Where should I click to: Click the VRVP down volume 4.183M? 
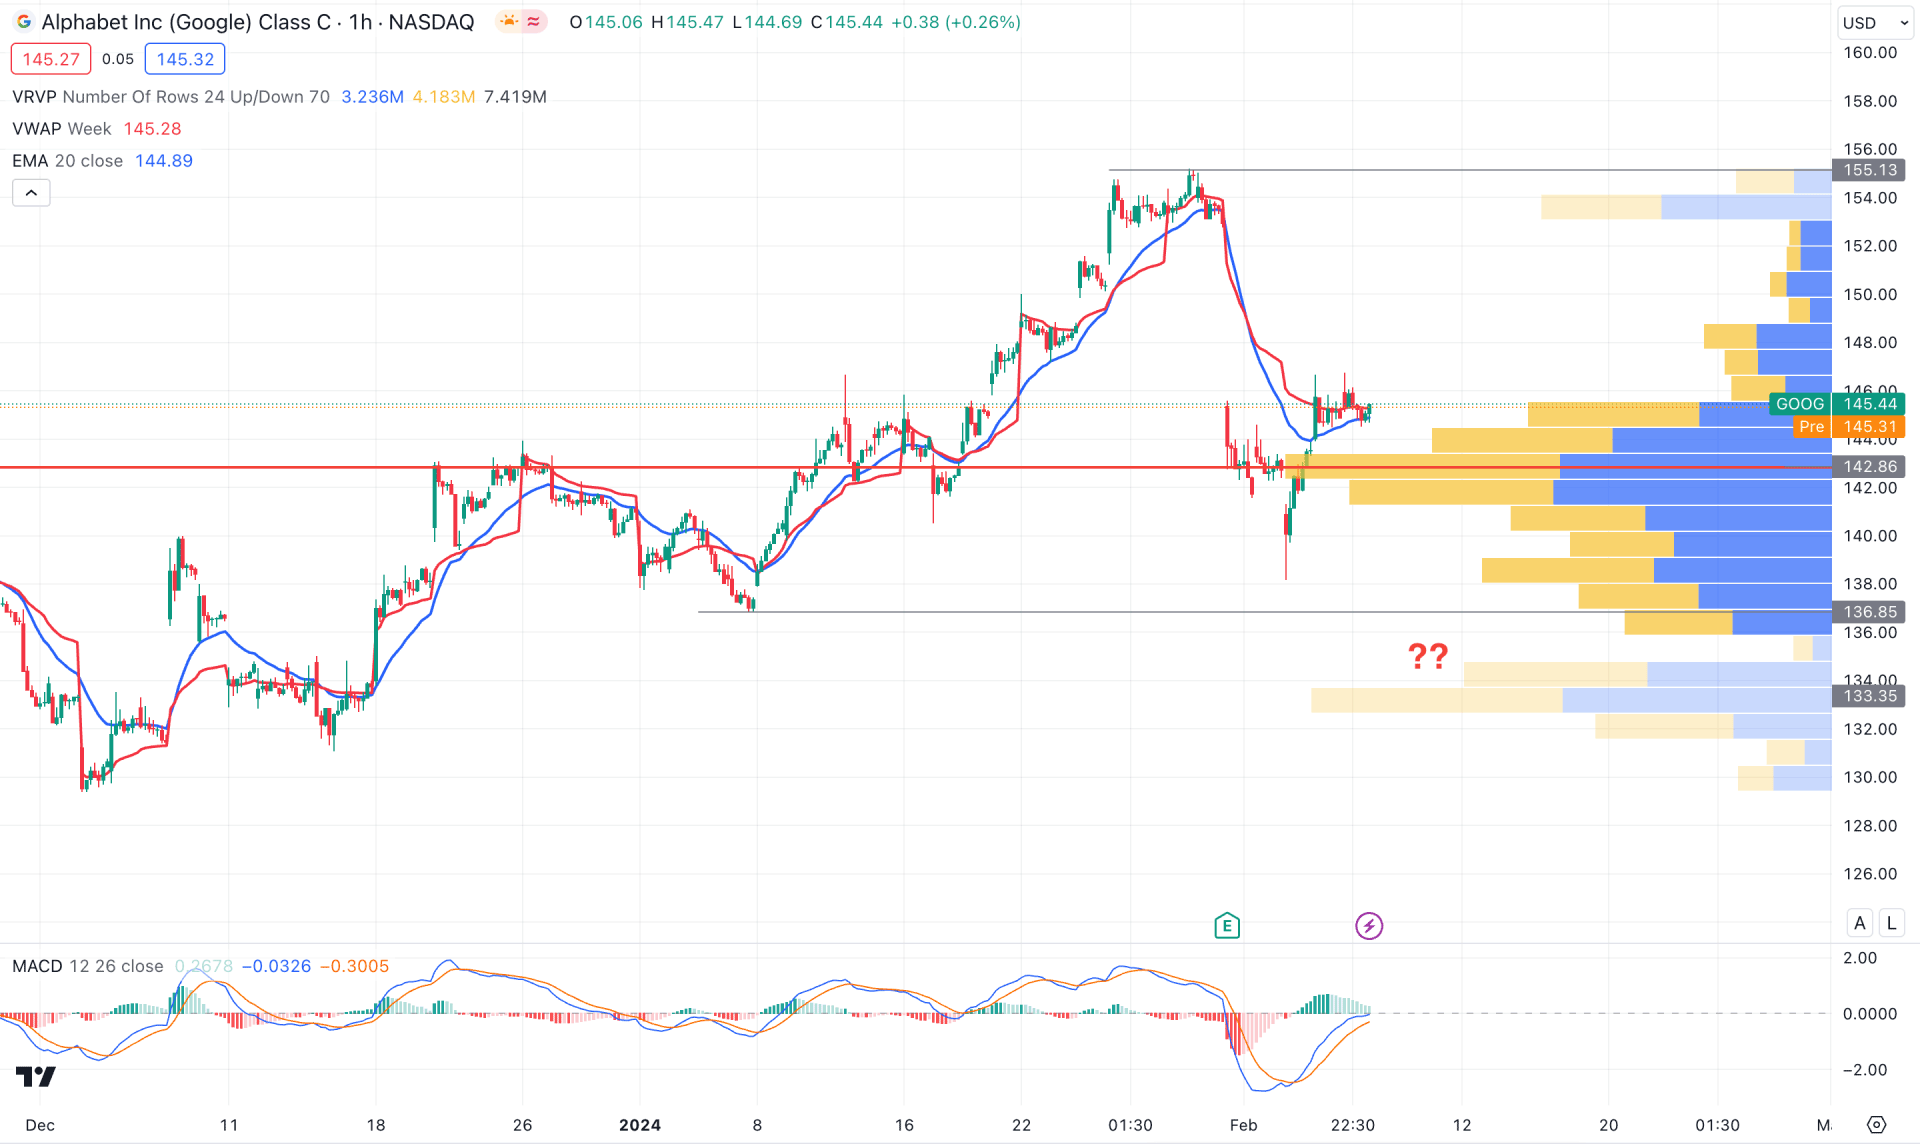click(x=444, y=97)
